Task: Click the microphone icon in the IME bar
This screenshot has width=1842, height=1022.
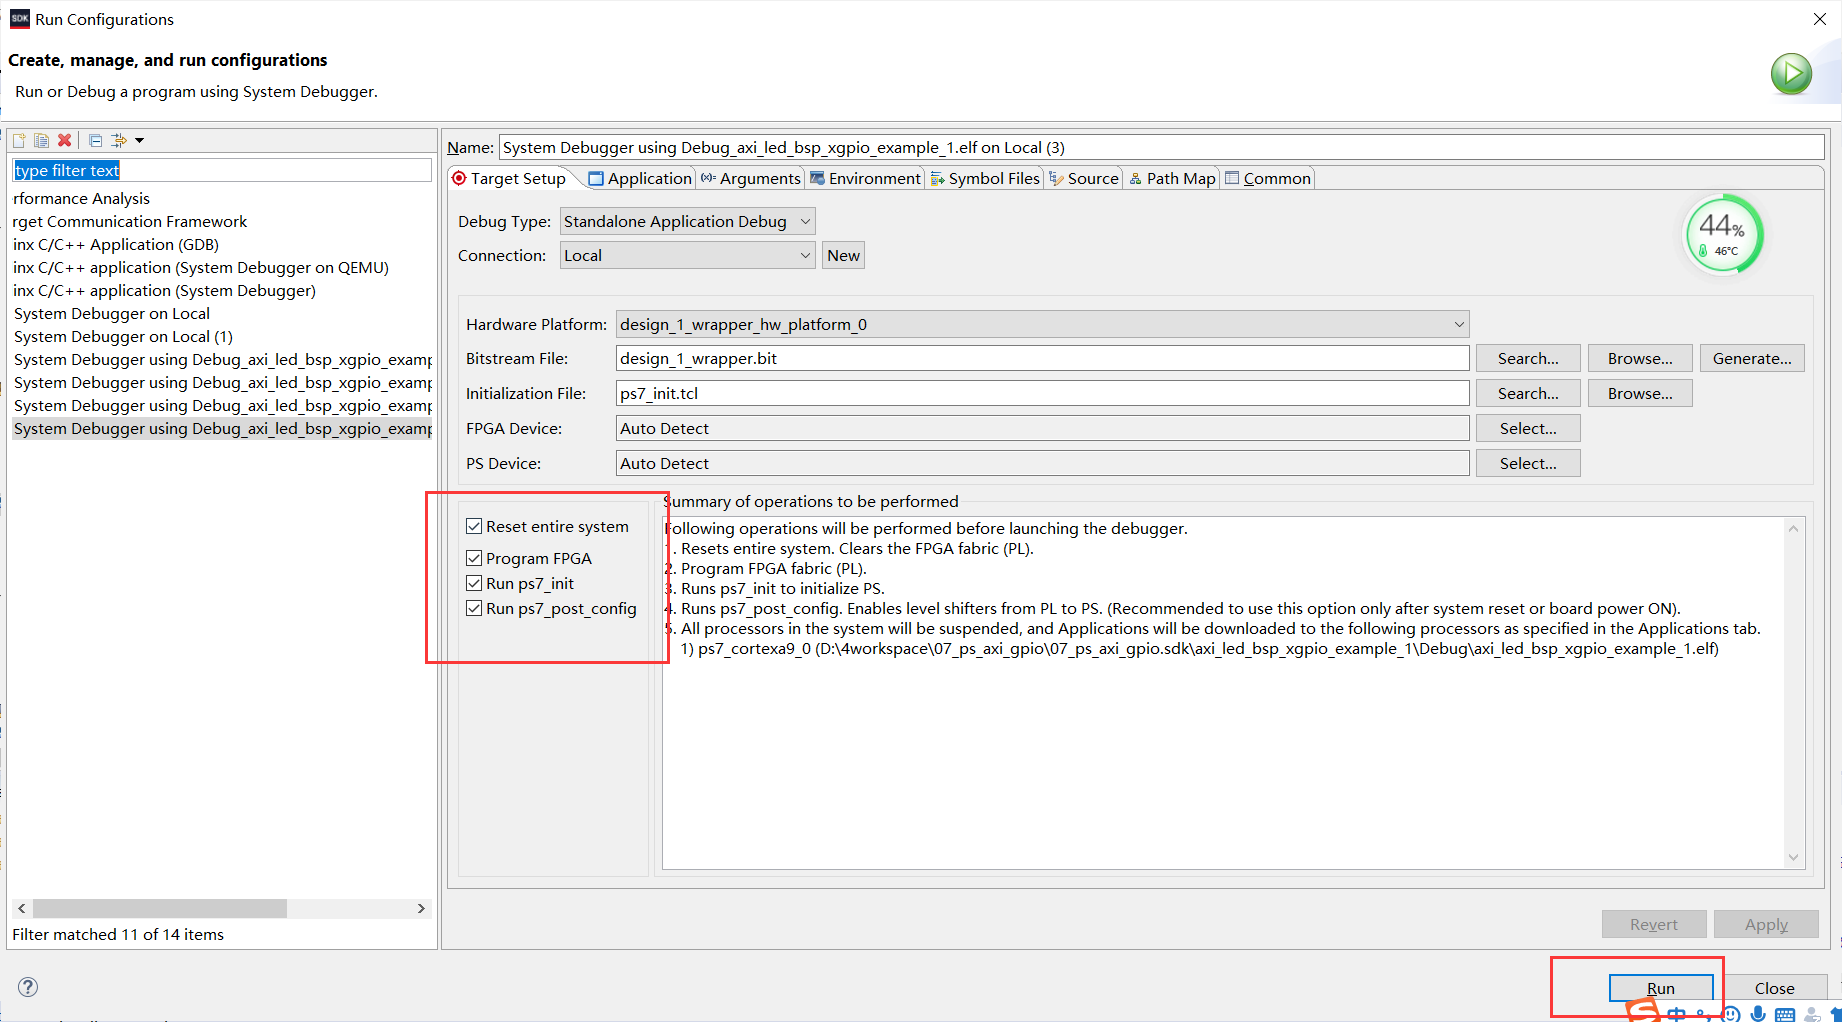Action: pos(1758,1014)
